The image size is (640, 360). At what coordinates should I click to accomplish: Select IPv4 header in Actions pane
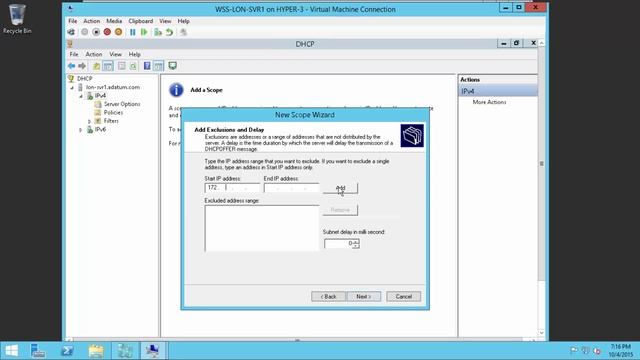498,91
